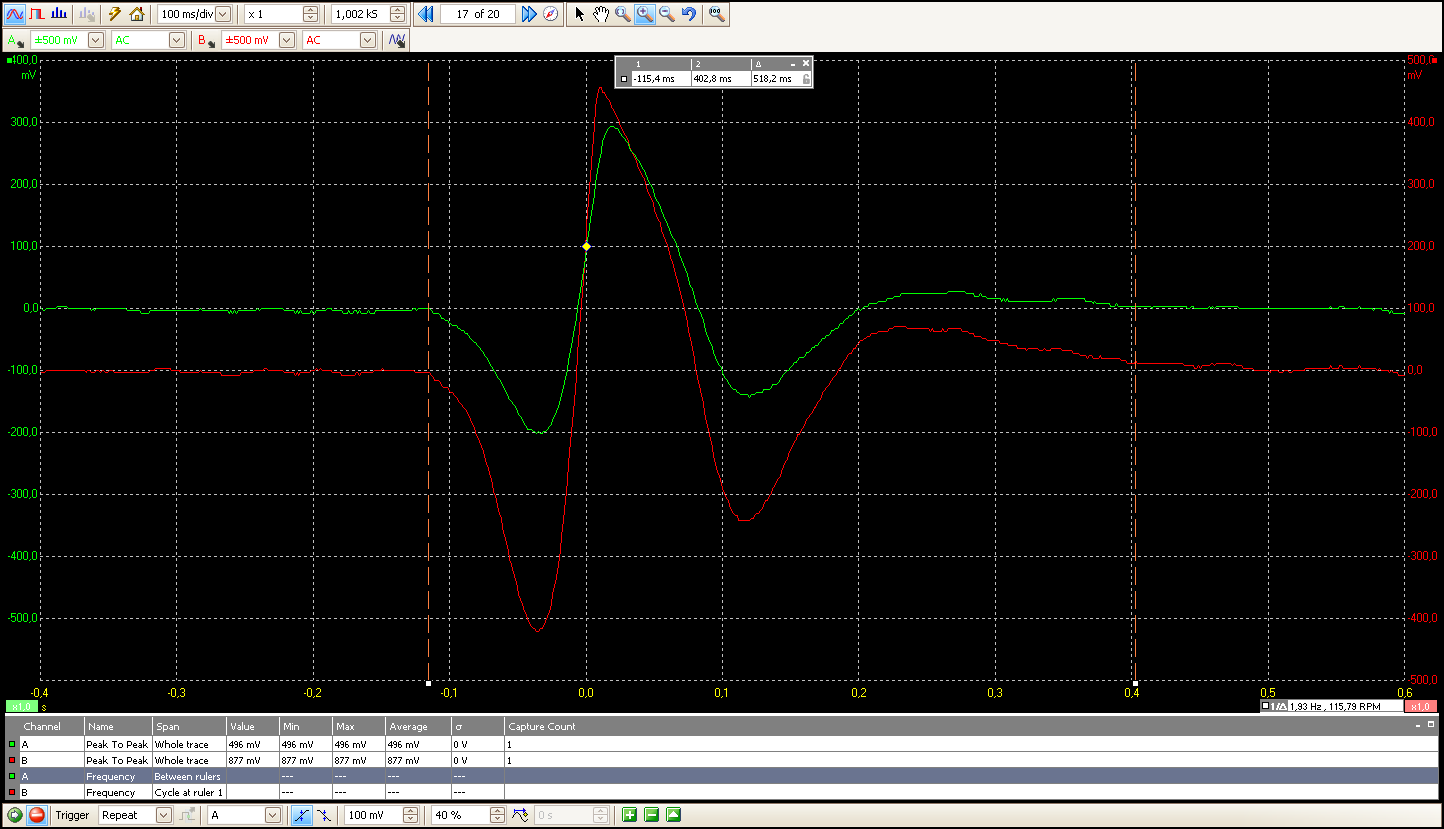Open the Buffer Navigator compass icon
This screenshot has width=1444, height=829.
[x=551, y=14]
